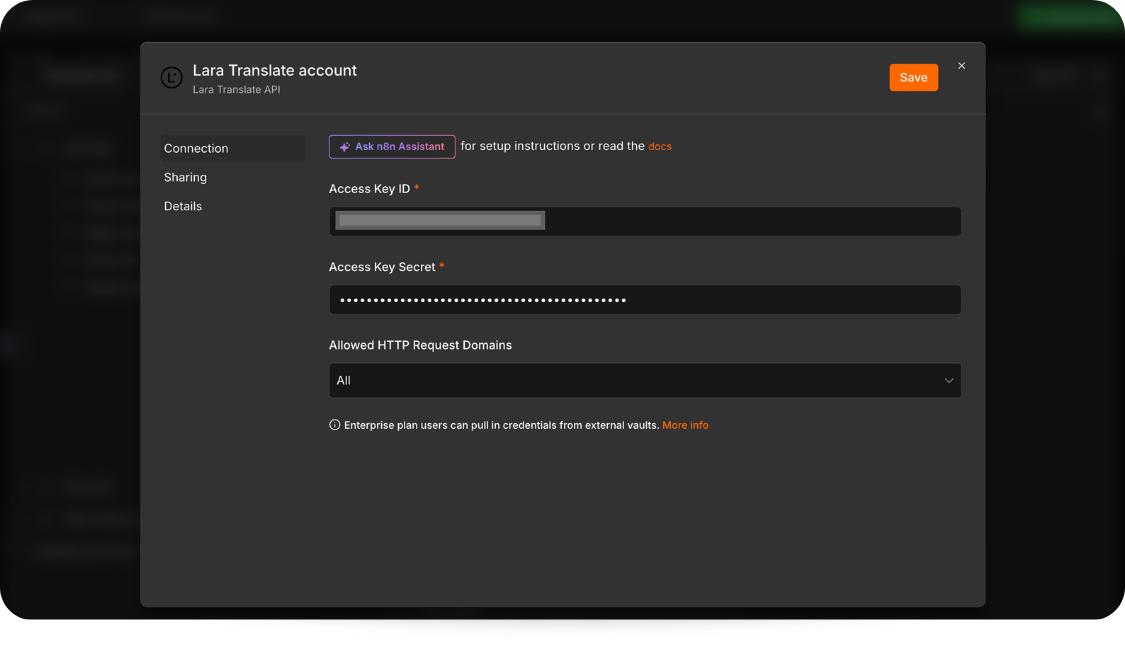Click the dropdown chevron next to All
The height and width of the screenshot is (648, 1125).
pyautogui.click(x=949, y=380)
